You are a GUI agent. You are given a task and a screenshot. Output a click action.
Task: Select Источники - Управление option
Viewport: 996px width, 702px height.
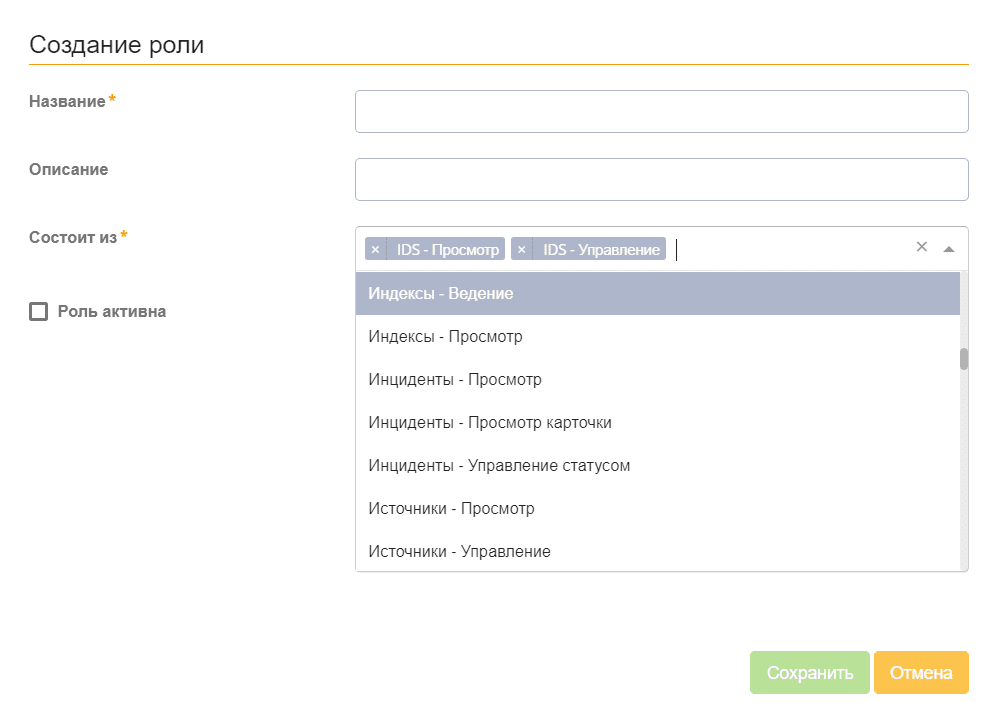(459, 552)
